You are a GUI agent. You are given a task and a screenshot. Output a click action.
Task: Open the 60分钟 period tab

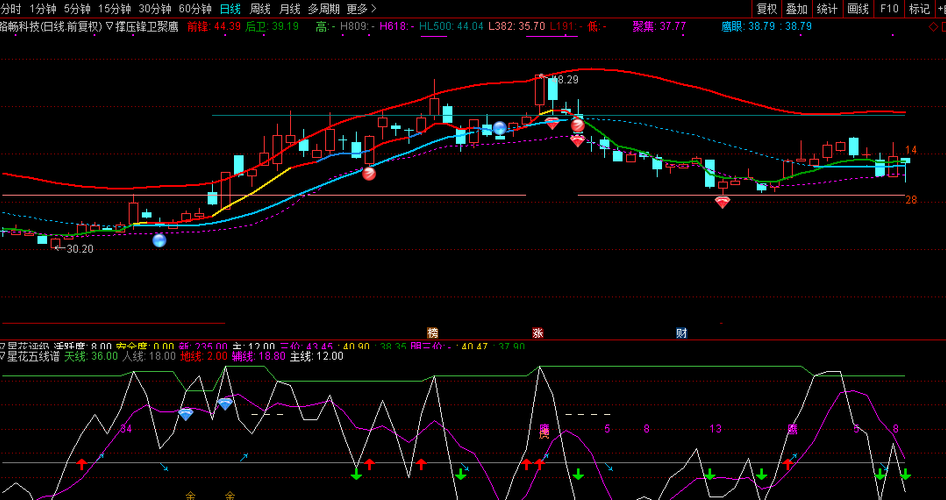(x=195, y=9)
